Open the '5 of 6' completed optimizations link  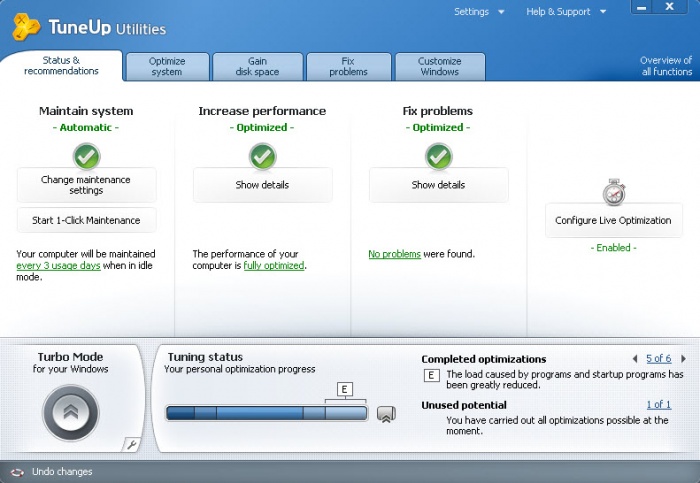pyautogui.click(x=658, y=358)
